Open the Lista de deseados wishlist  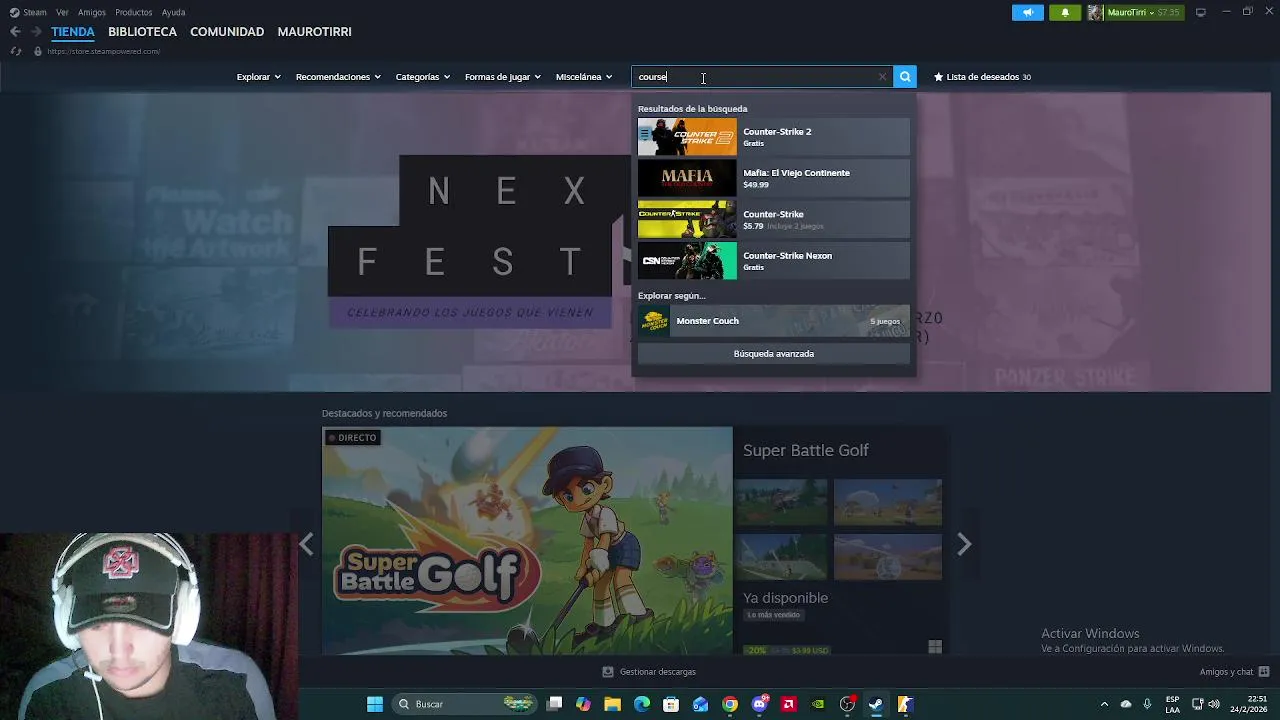982,77
